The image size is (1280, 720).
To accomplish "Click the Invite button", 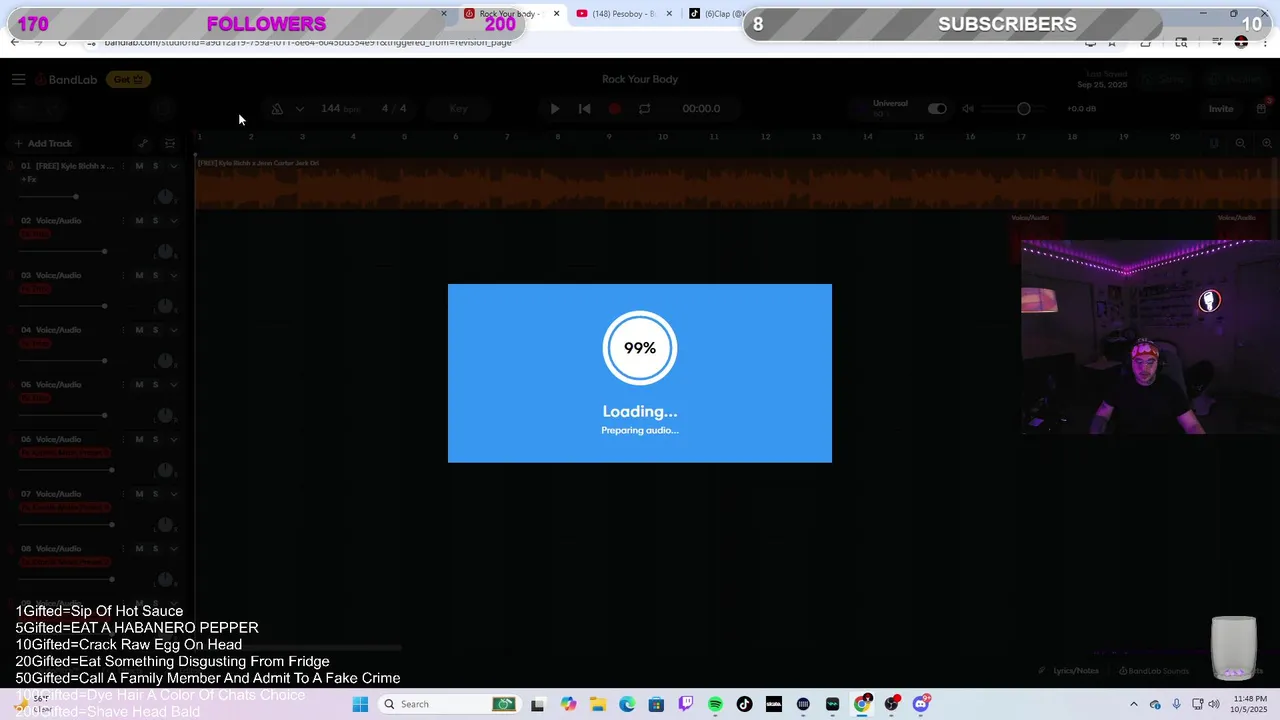I will [1221, 108].
